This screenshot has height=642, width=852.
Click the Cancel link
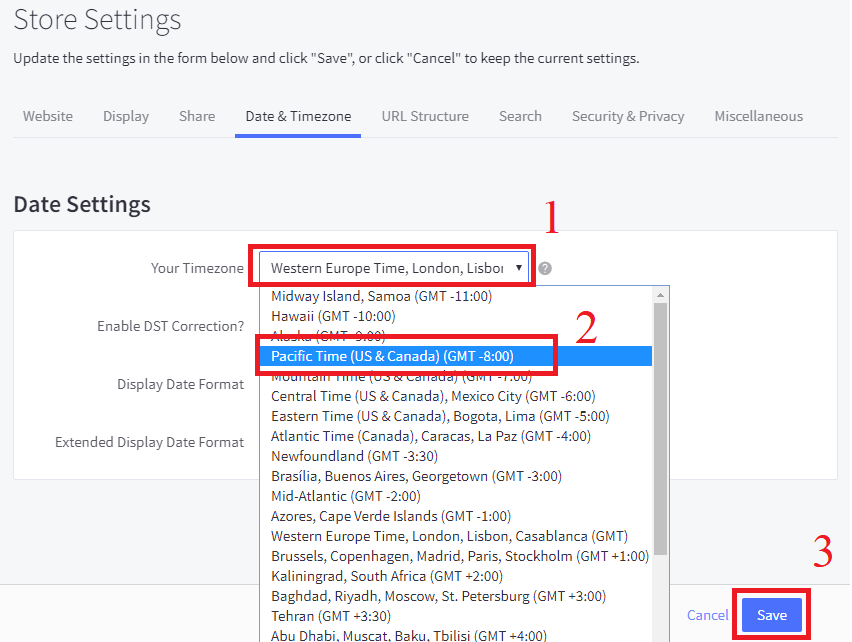[707, 615]
